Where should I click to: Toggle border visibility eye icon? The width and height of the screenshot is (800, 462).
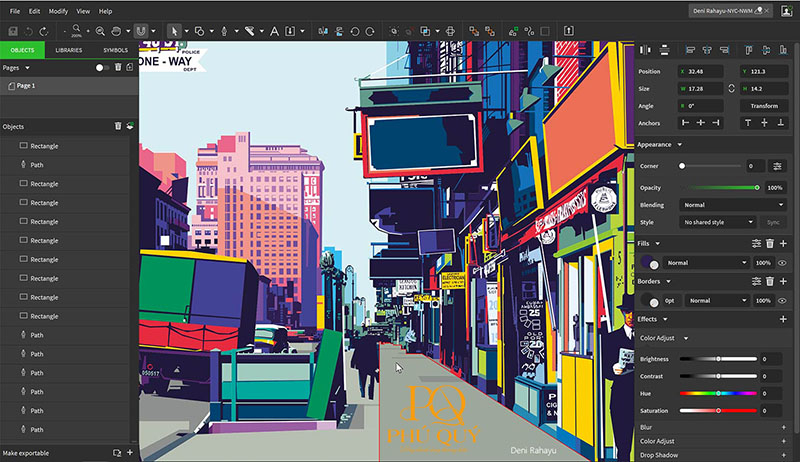(783, 300)
